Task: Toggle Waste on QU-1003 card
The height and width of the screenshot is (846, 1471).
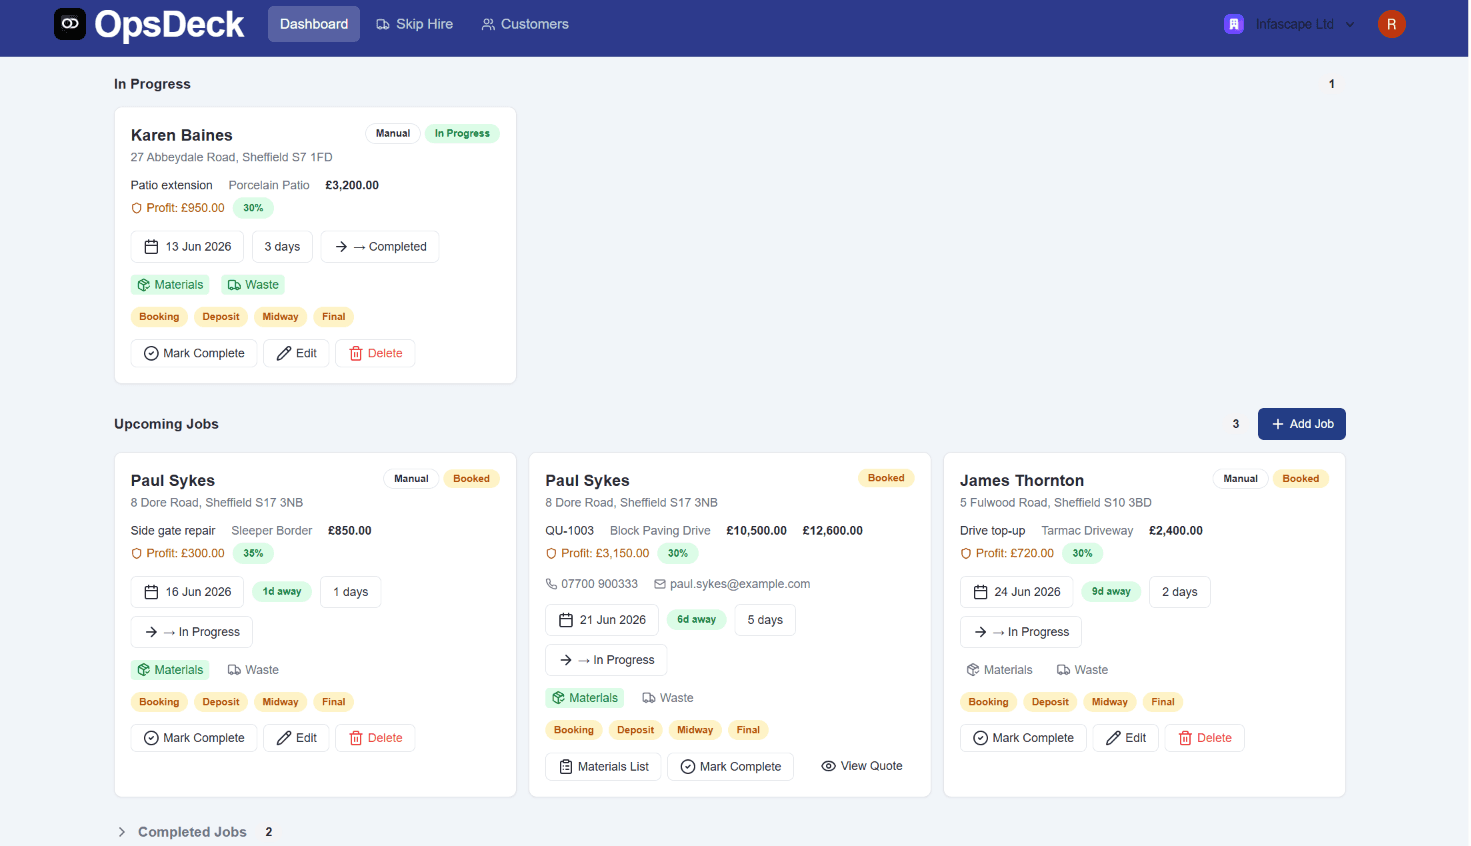Action: pyautogui.click(x=668, y=698)
